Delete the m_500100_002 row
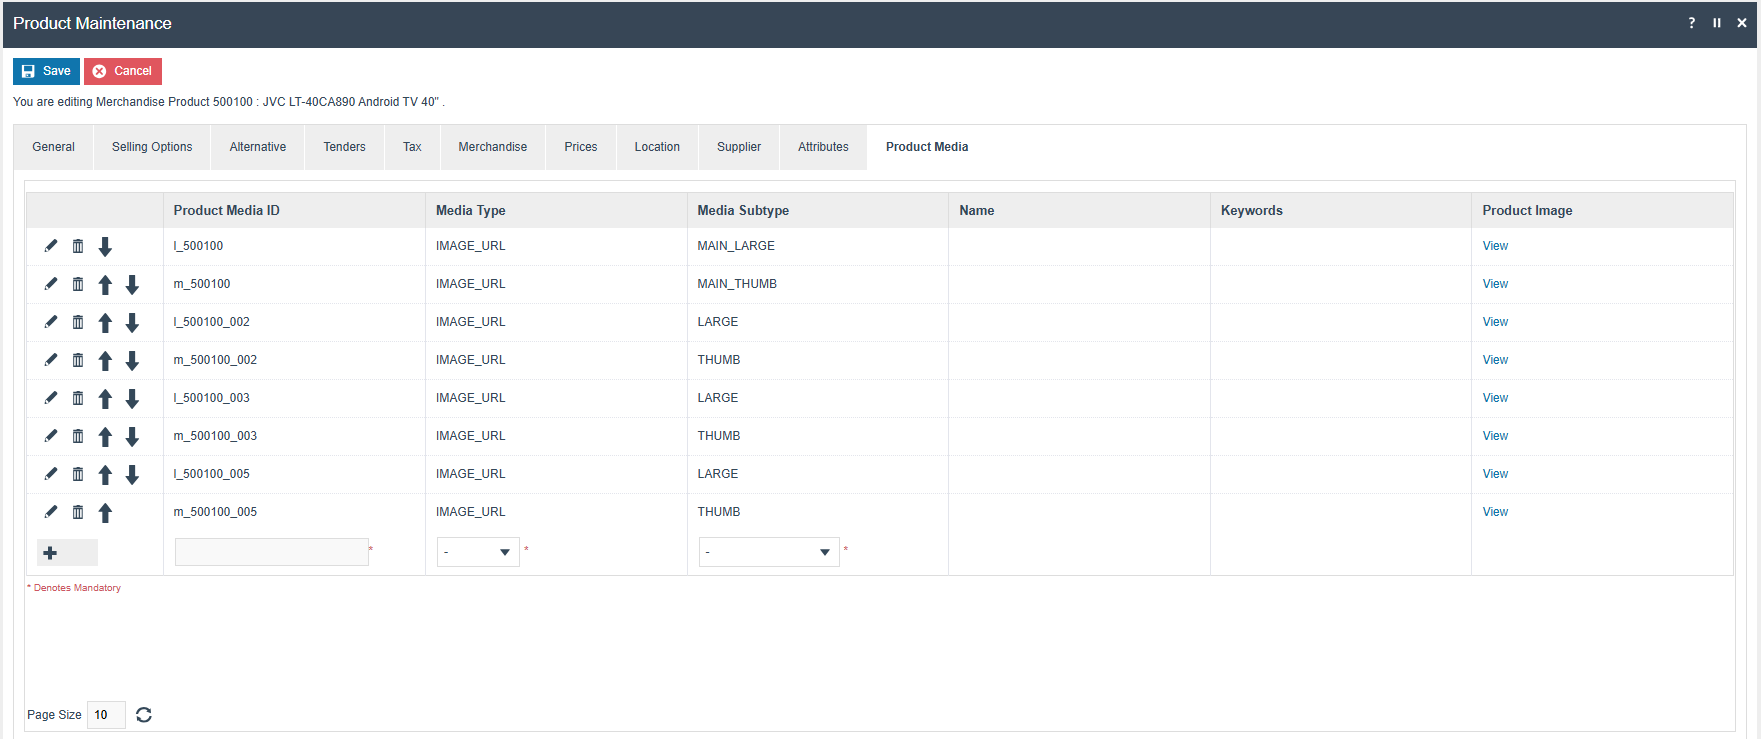This screenshot has height=739, width=1761. [78, 360]
